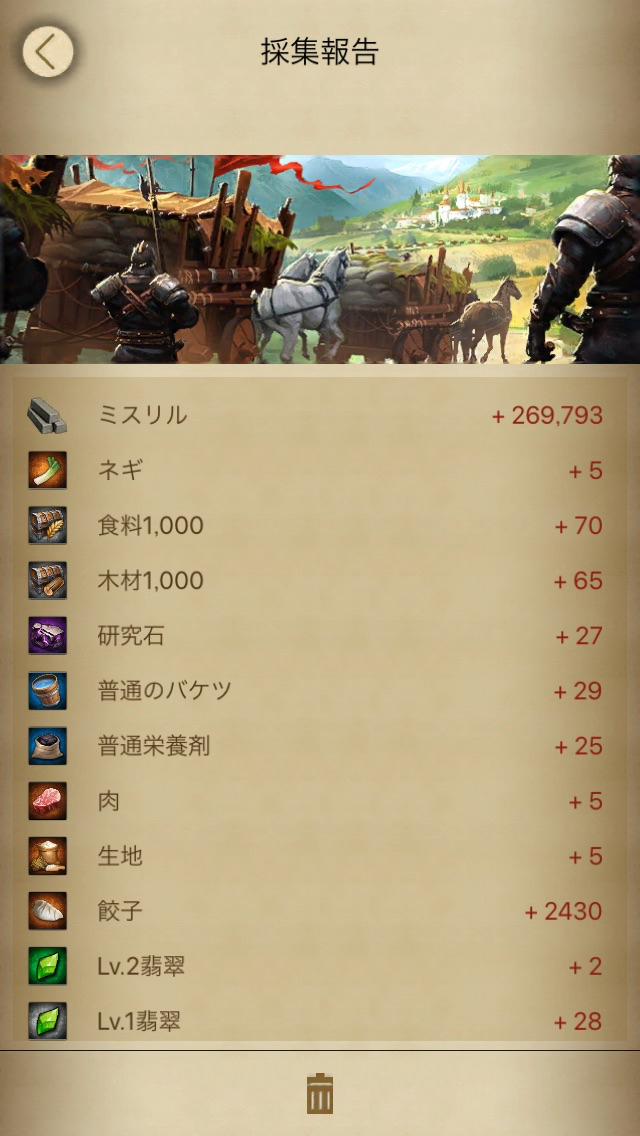Tap the Lv.1翡翠 gem icon
This screenshot has width=640, height=1136.
47,1022
